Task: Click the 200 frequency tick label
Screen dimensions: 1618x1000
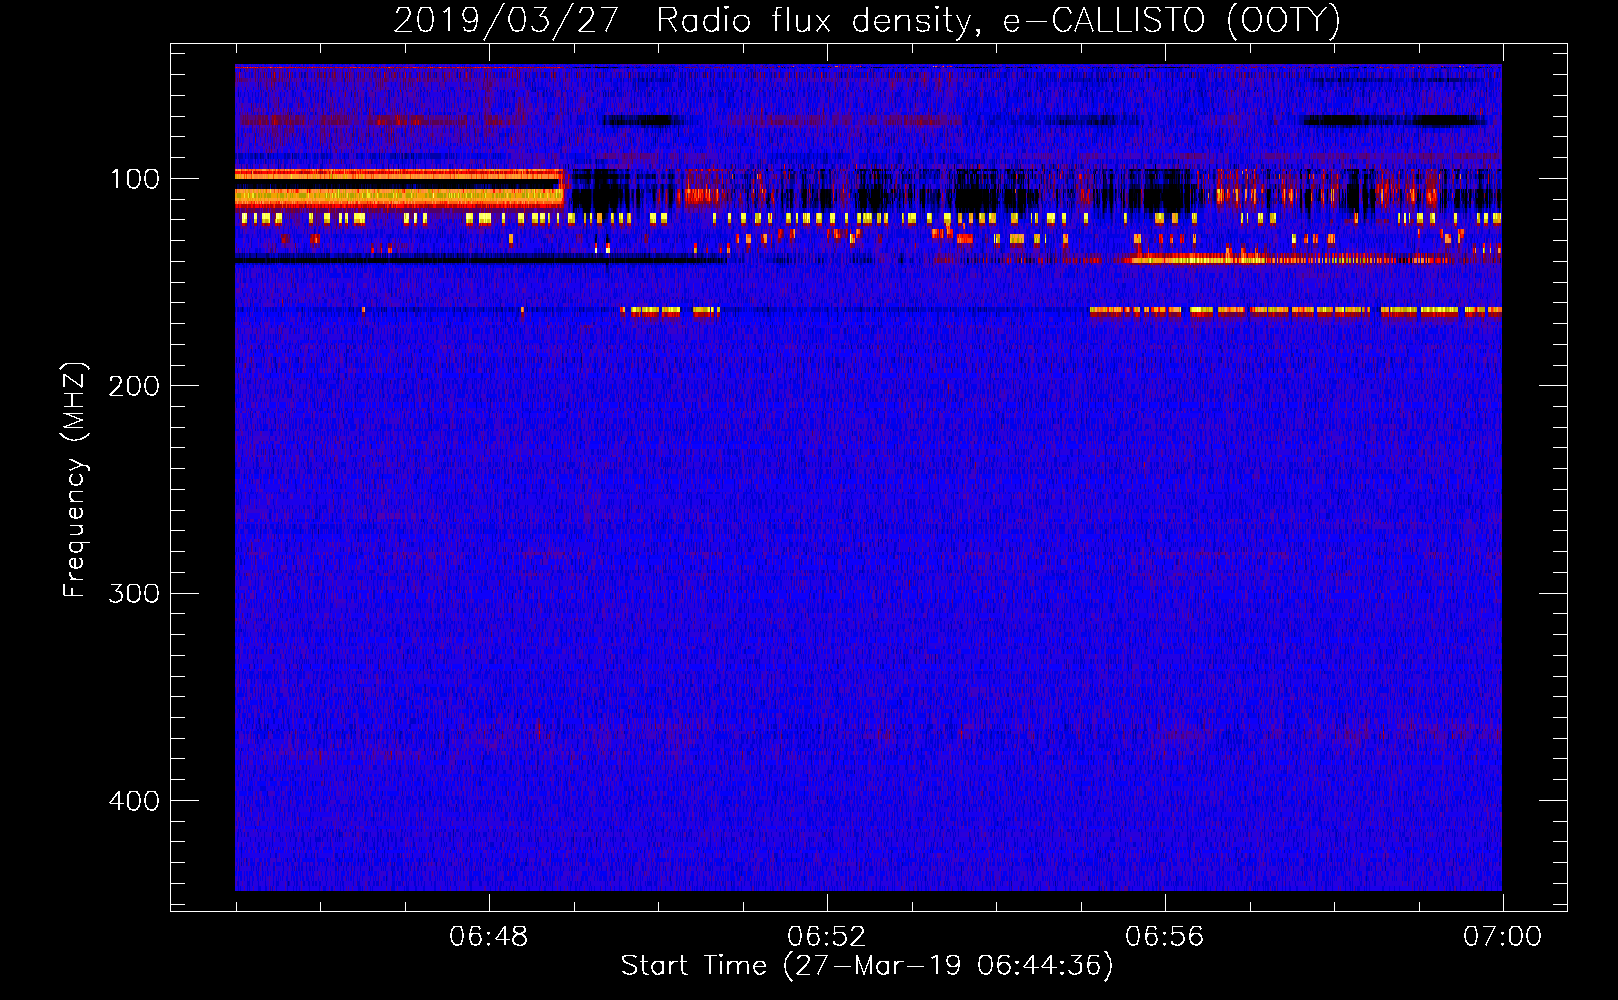Action: pyautogui.click(x=133, y=386)
